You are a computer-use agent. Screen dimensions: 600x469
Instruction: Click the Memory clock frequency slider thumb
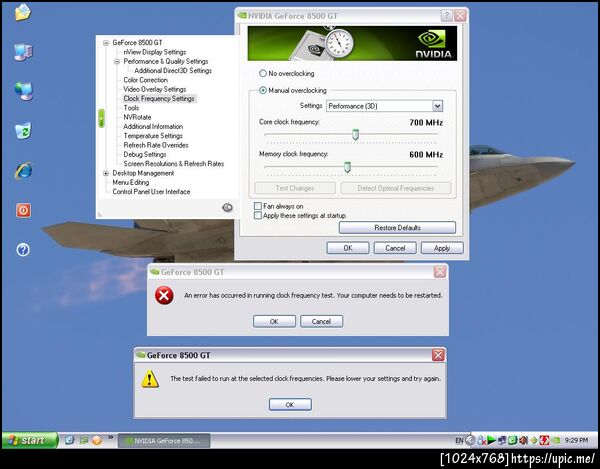347,167
